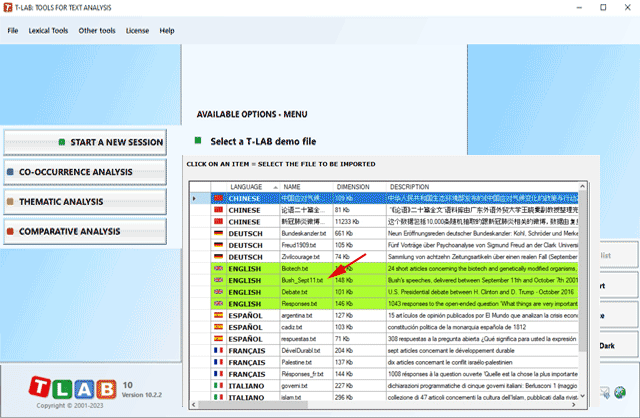640x418 pixels.
Task: Click the German flag beside Freud1909.txt
Action: [x=218, y=245]
